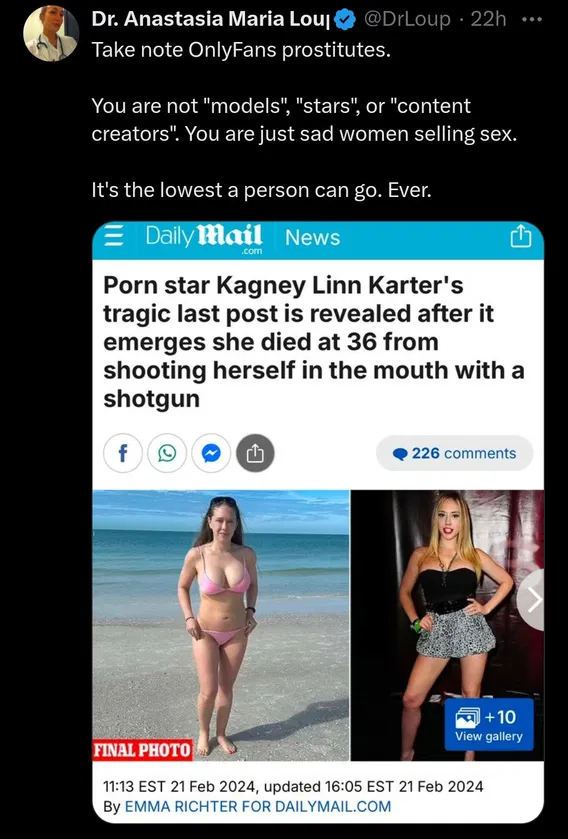Share article via Messenger icon
Screen dimensions: 568x839
point(211,453)
